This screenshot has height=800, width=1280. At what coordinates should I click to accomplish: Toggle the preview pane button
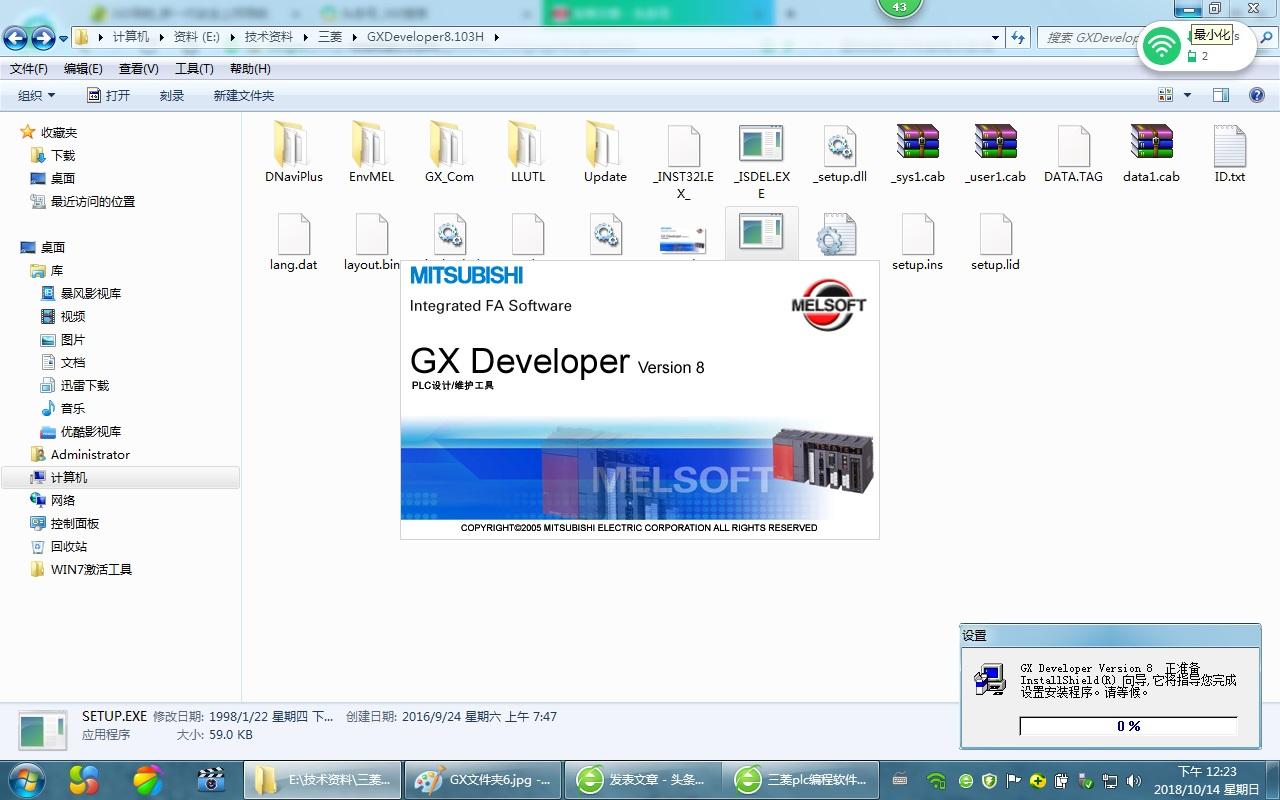[1221, 95]
